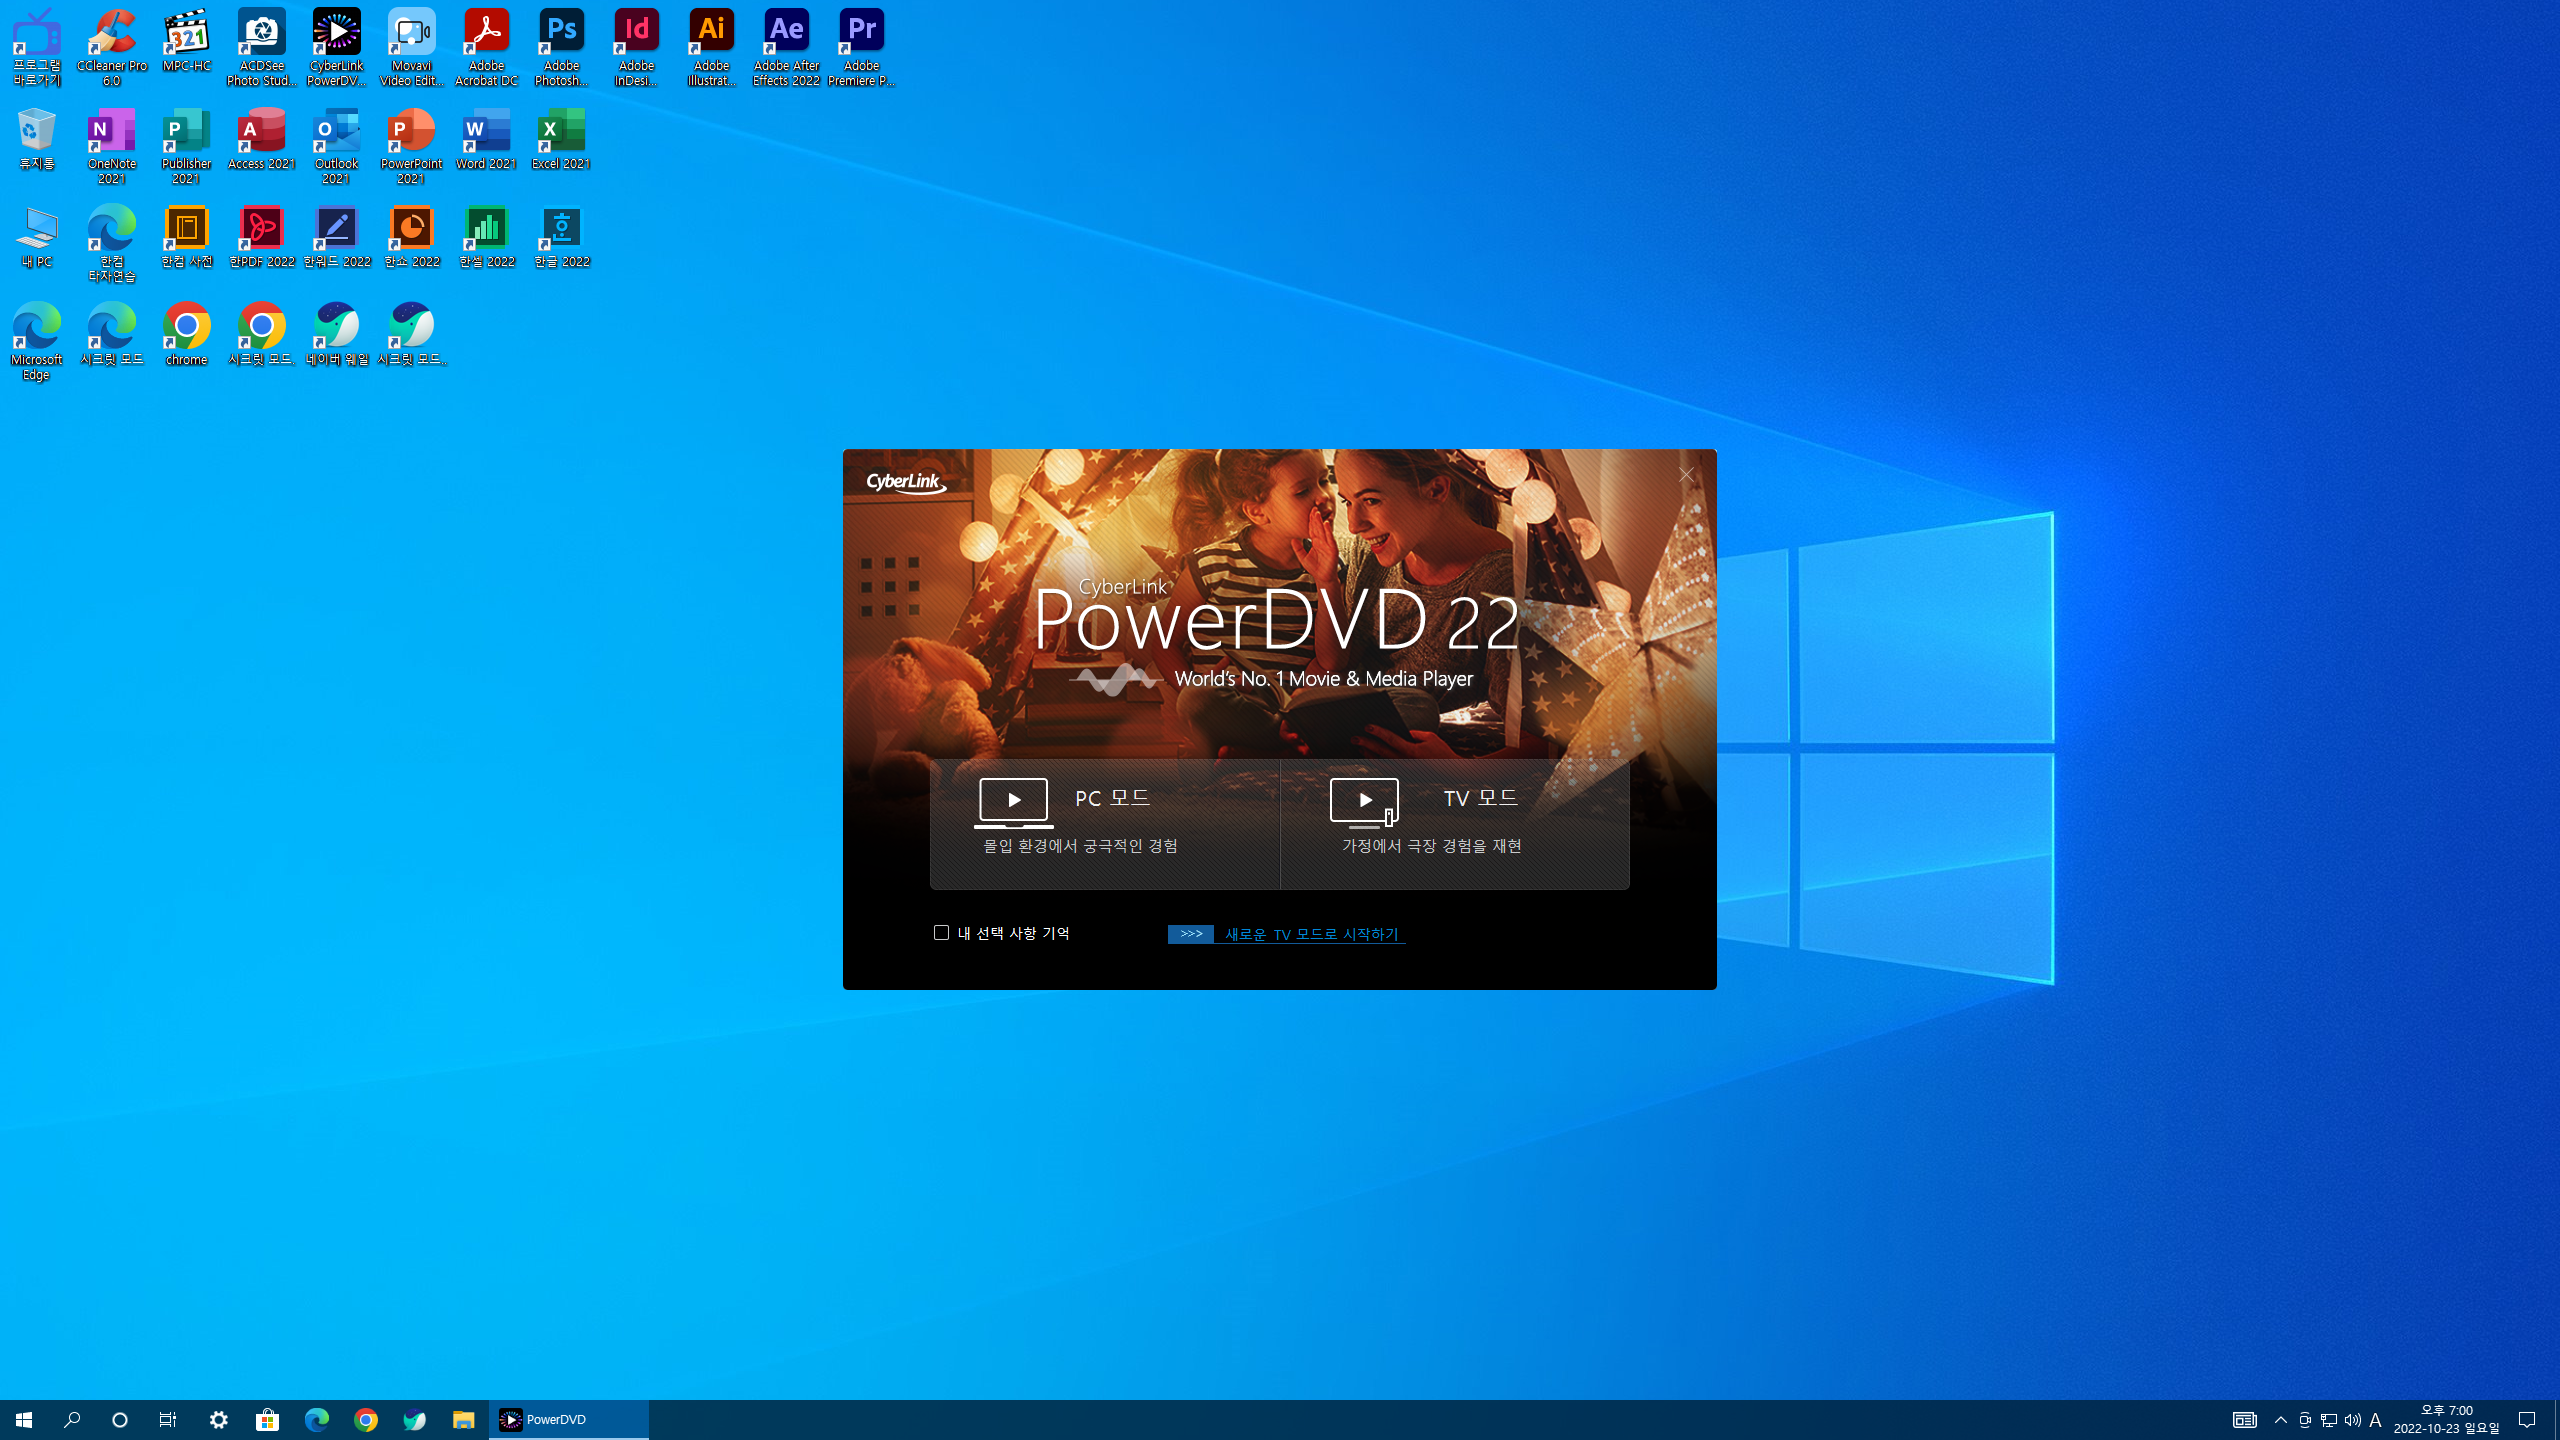Expand hidden system tray icons chevron
Viewport: 2560px width, 1440px height.
[x=2281, y=1419]
